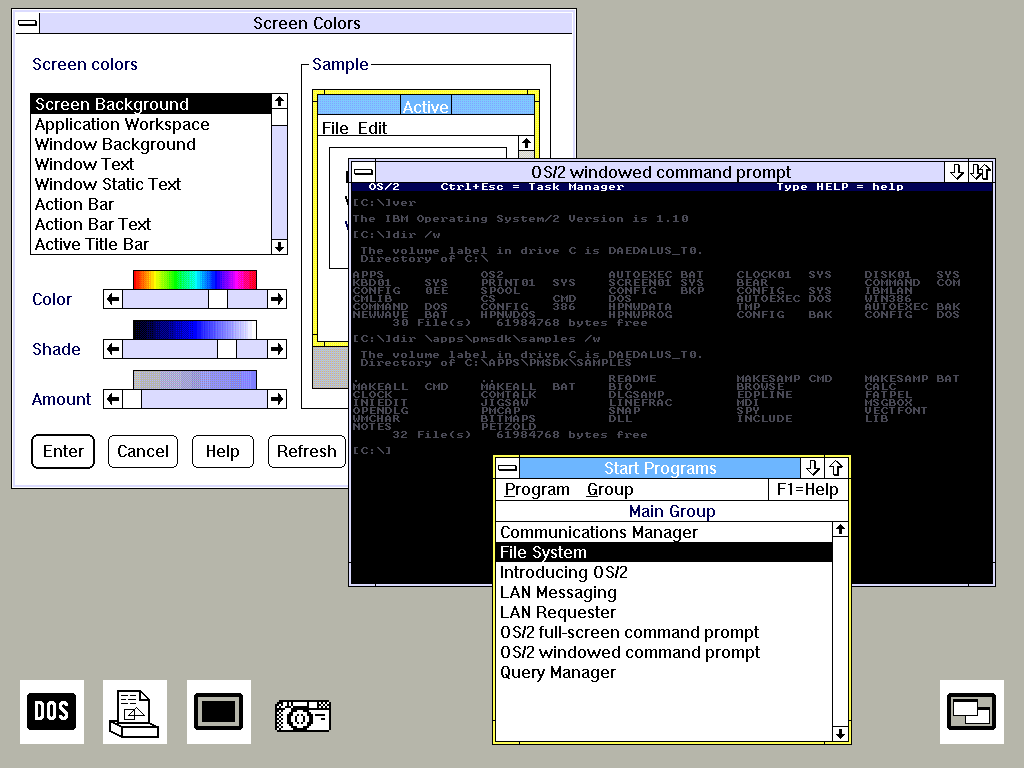1024x768 pixels.
Task: Open the Program menu in Start Programs
Action: (537, 490)
